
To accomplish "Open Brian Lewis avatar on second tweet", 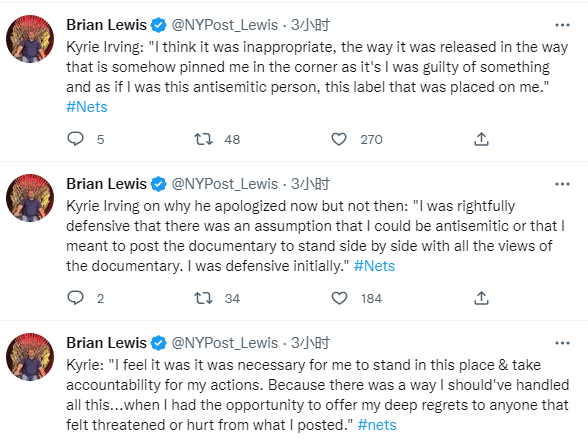I will point(30,198).
